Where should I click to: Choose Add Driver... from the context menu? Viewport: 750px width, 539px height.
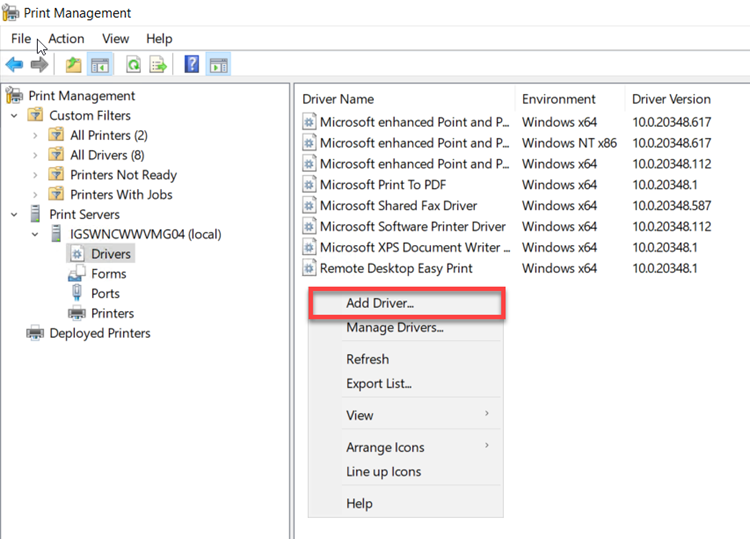380,302
